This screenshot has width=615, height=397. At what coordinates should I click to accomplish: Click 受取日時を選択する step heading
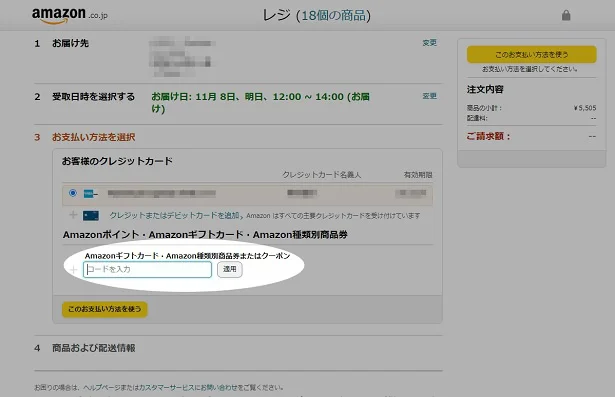point(93,97)
